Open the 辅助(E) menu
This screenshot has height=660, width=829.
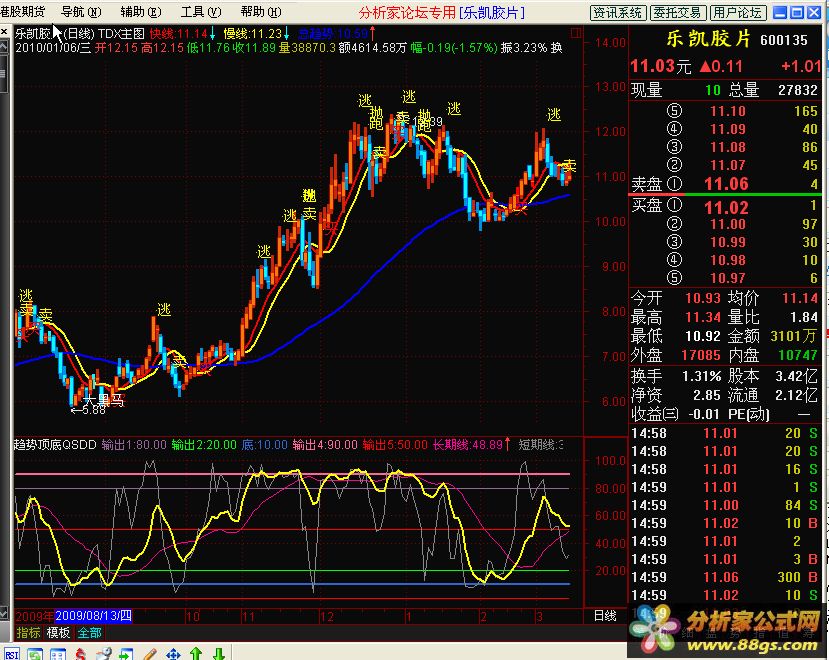pos(141,12)
